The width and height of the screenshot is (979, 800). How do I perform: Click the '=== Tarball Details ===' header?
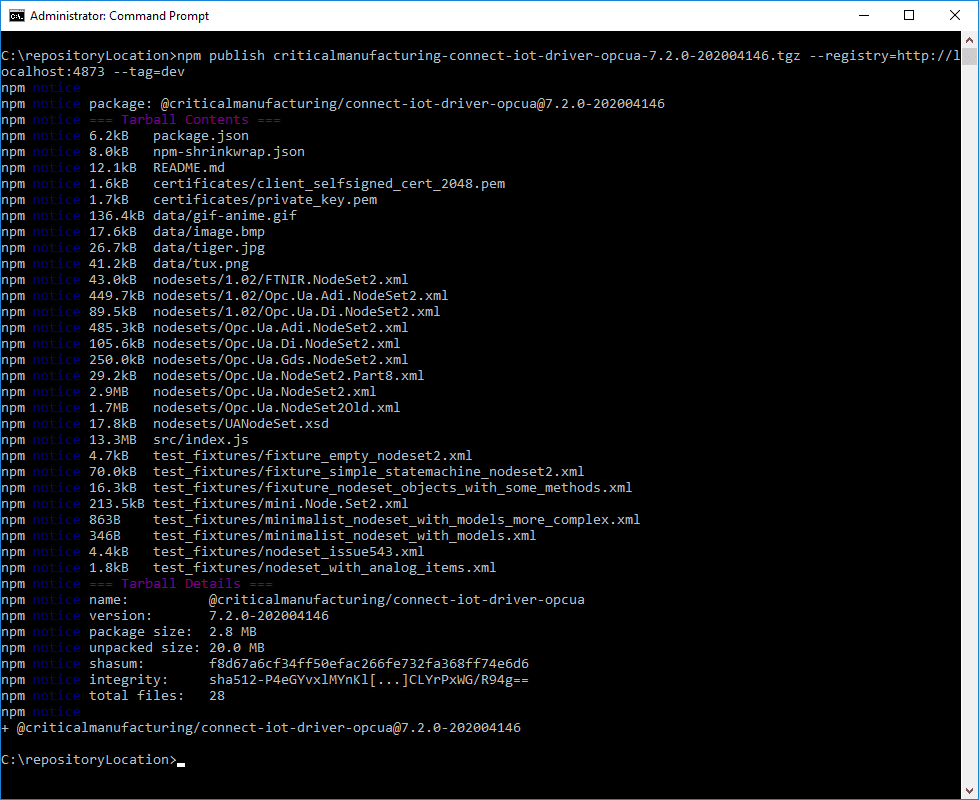[x=181, y=584]
